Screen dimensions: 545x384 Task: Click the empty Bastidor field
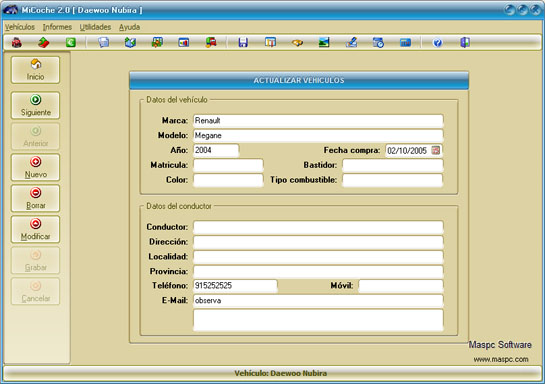(393, 165)
